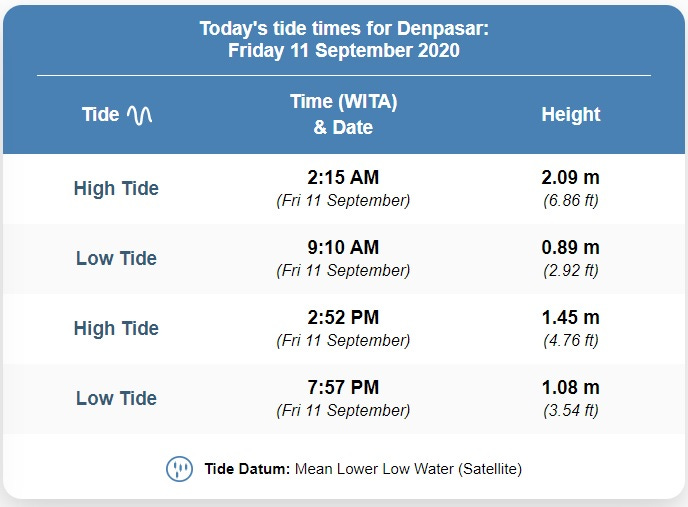The width and height of the screenshot is (688, 507).
Task: Click the first High Tide label
Action: coord(116,188)
